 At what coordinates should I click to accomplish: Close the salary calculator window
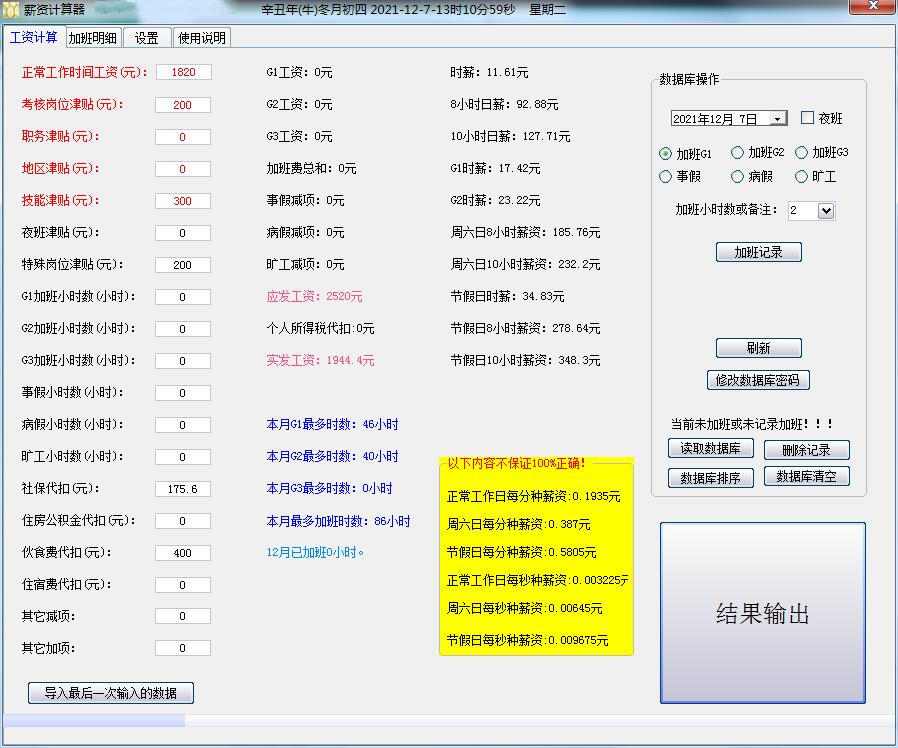pos(873,6)
